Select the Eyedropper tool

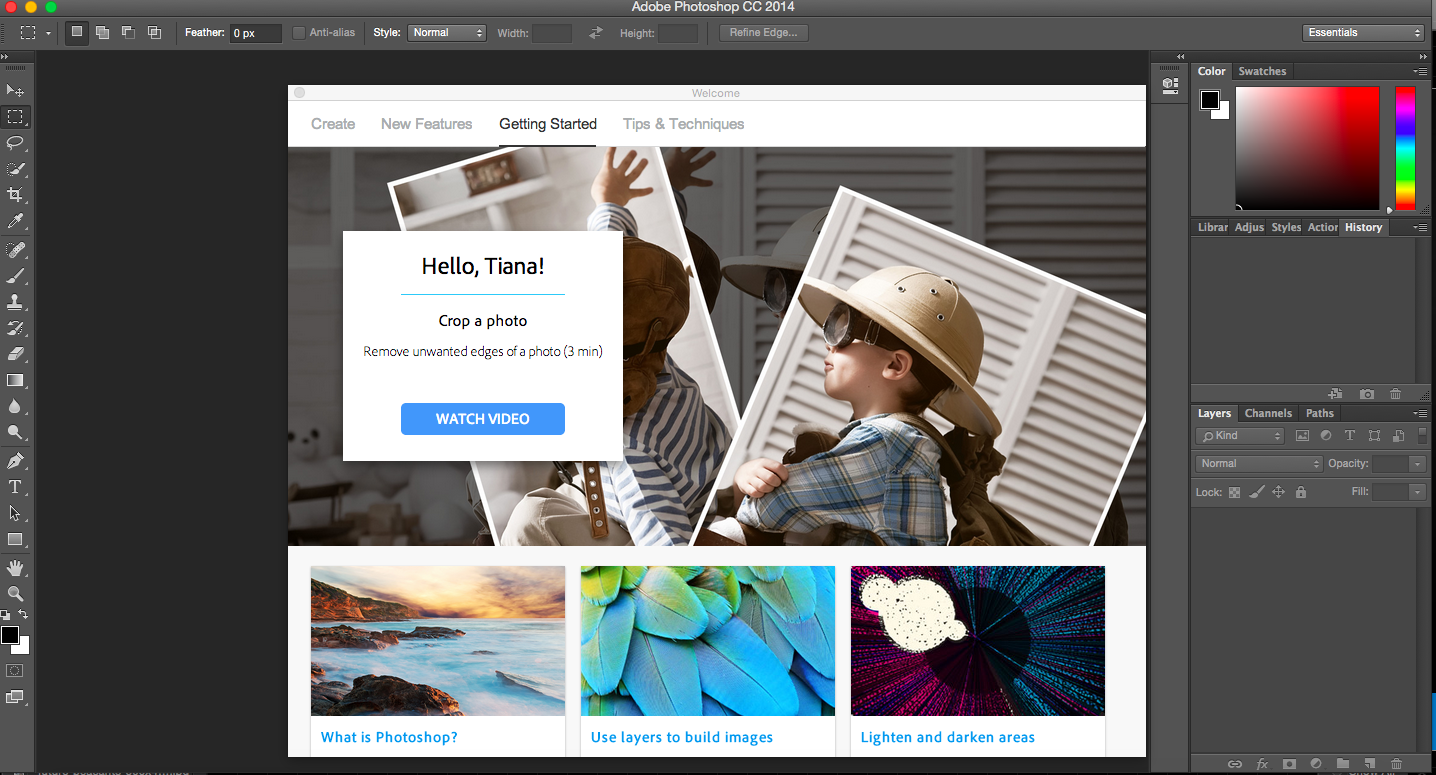click(15, 221)
